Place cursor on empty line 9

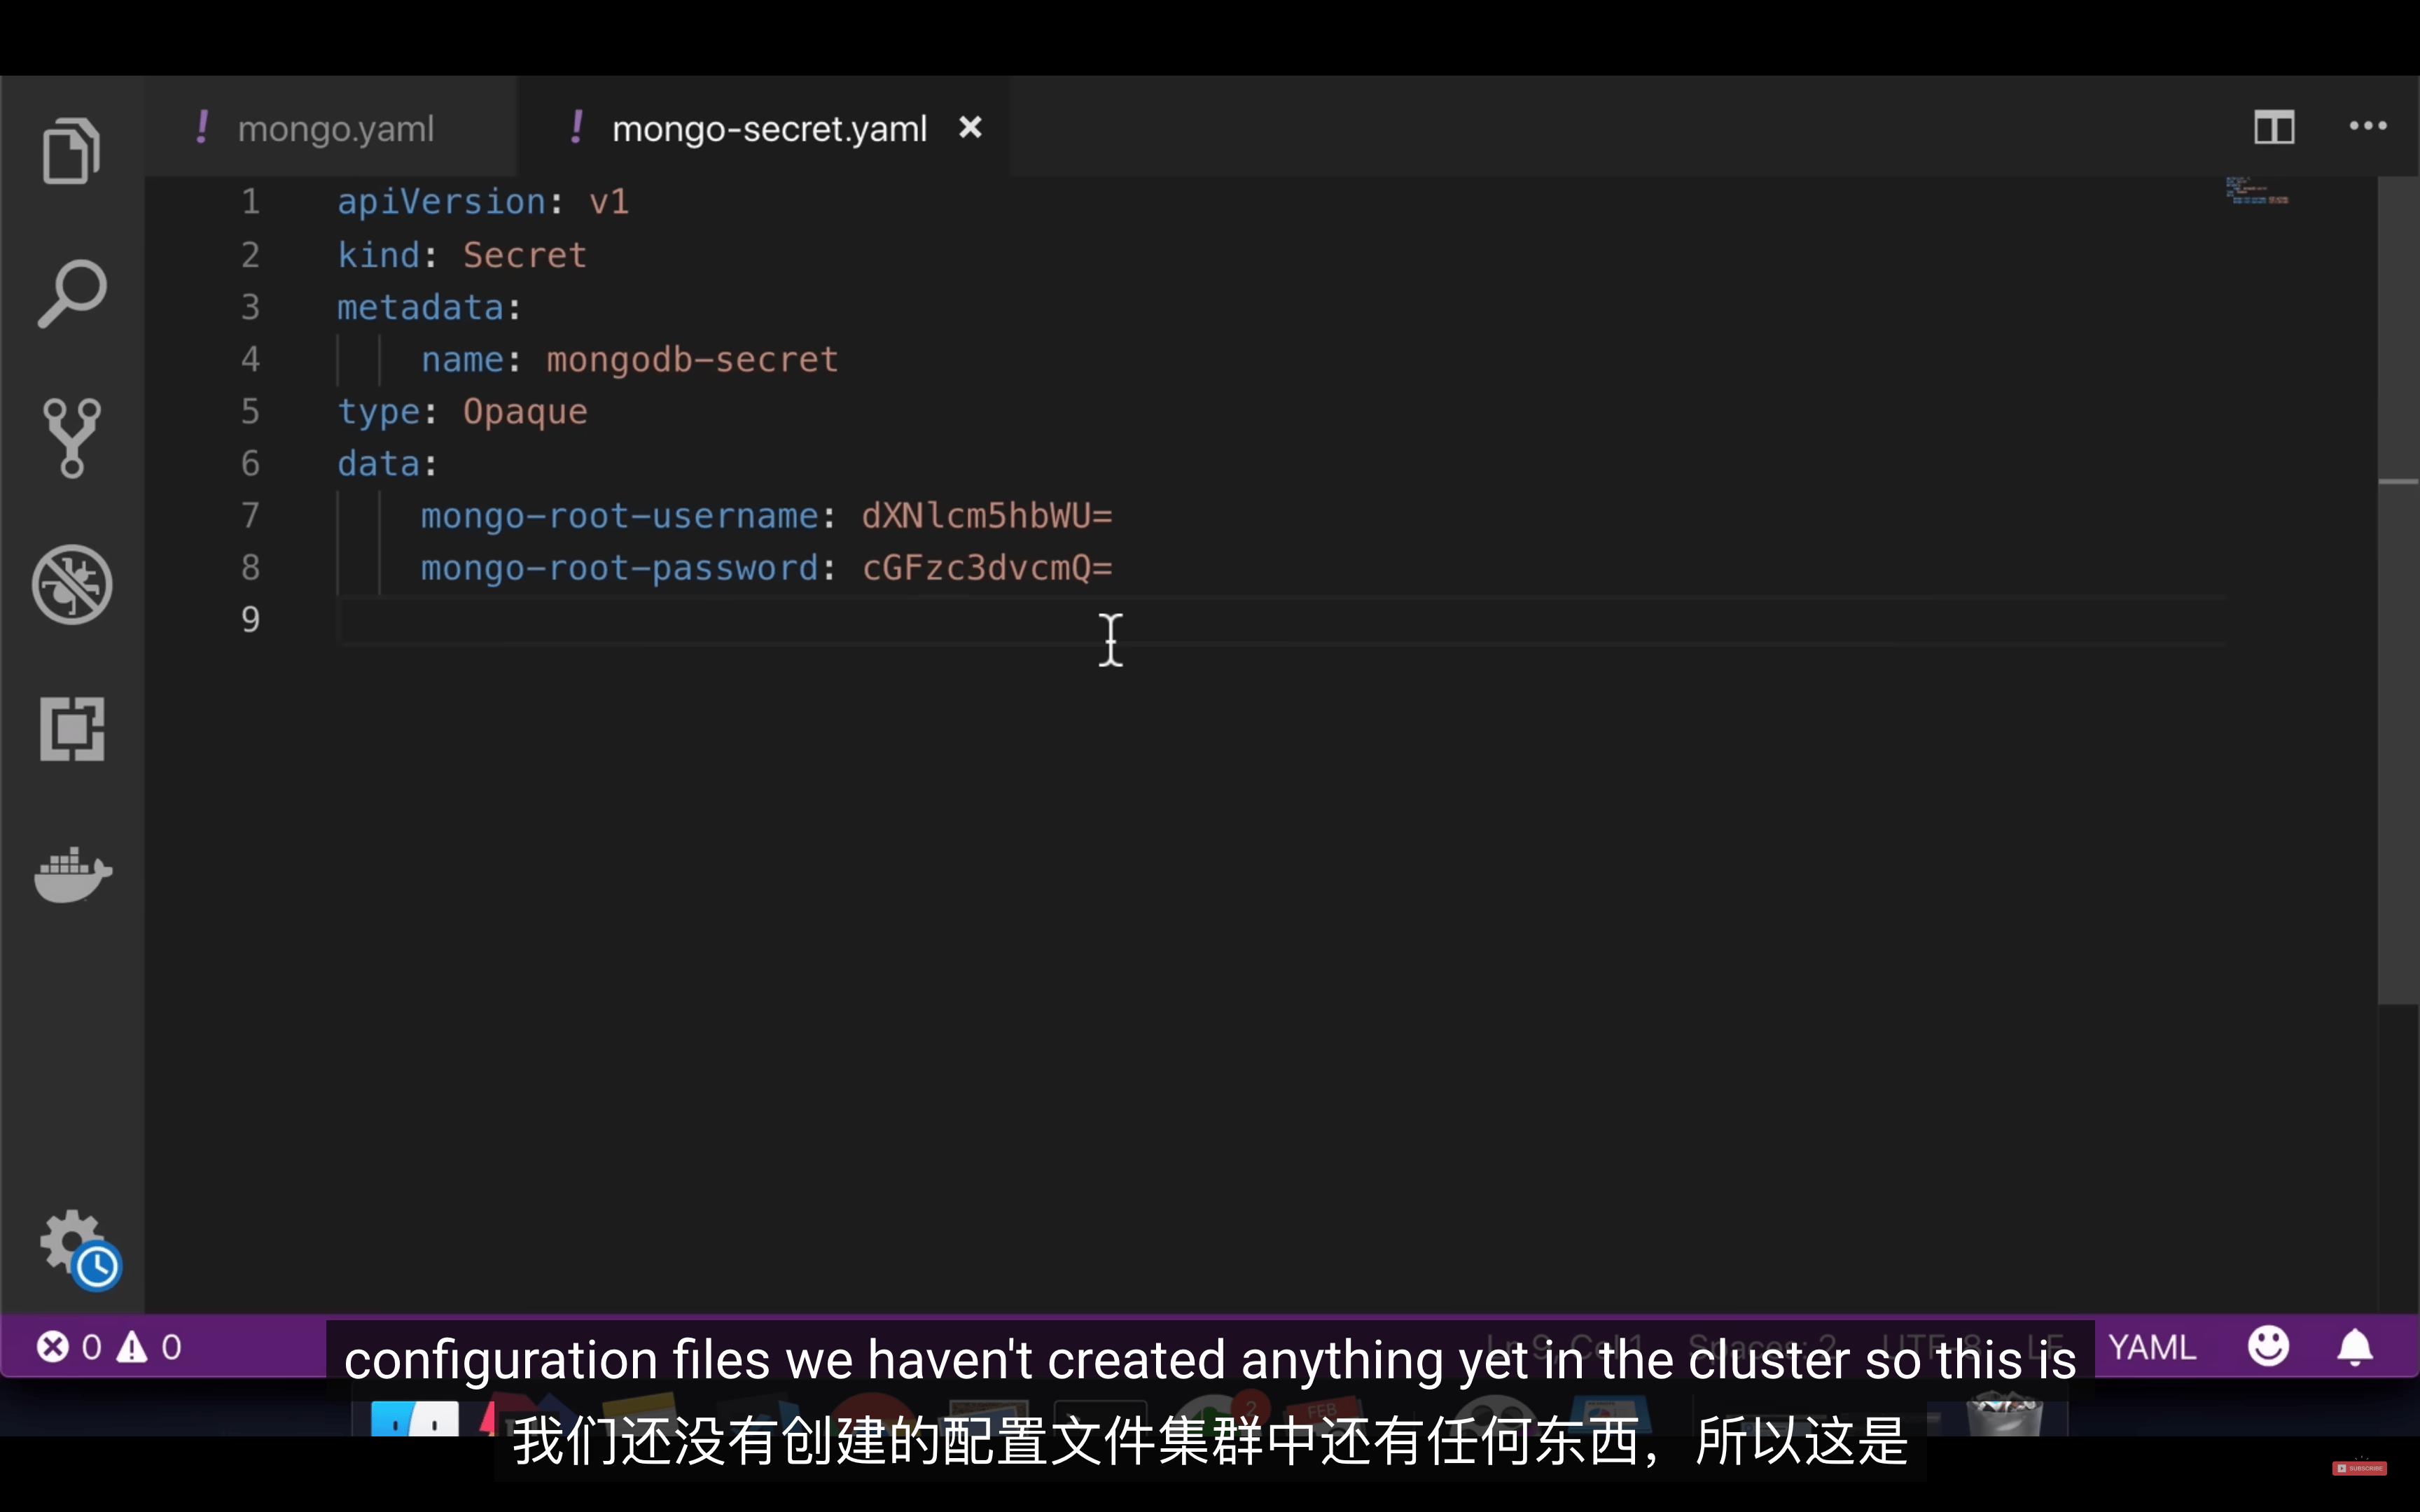[x=1282, y=620]
